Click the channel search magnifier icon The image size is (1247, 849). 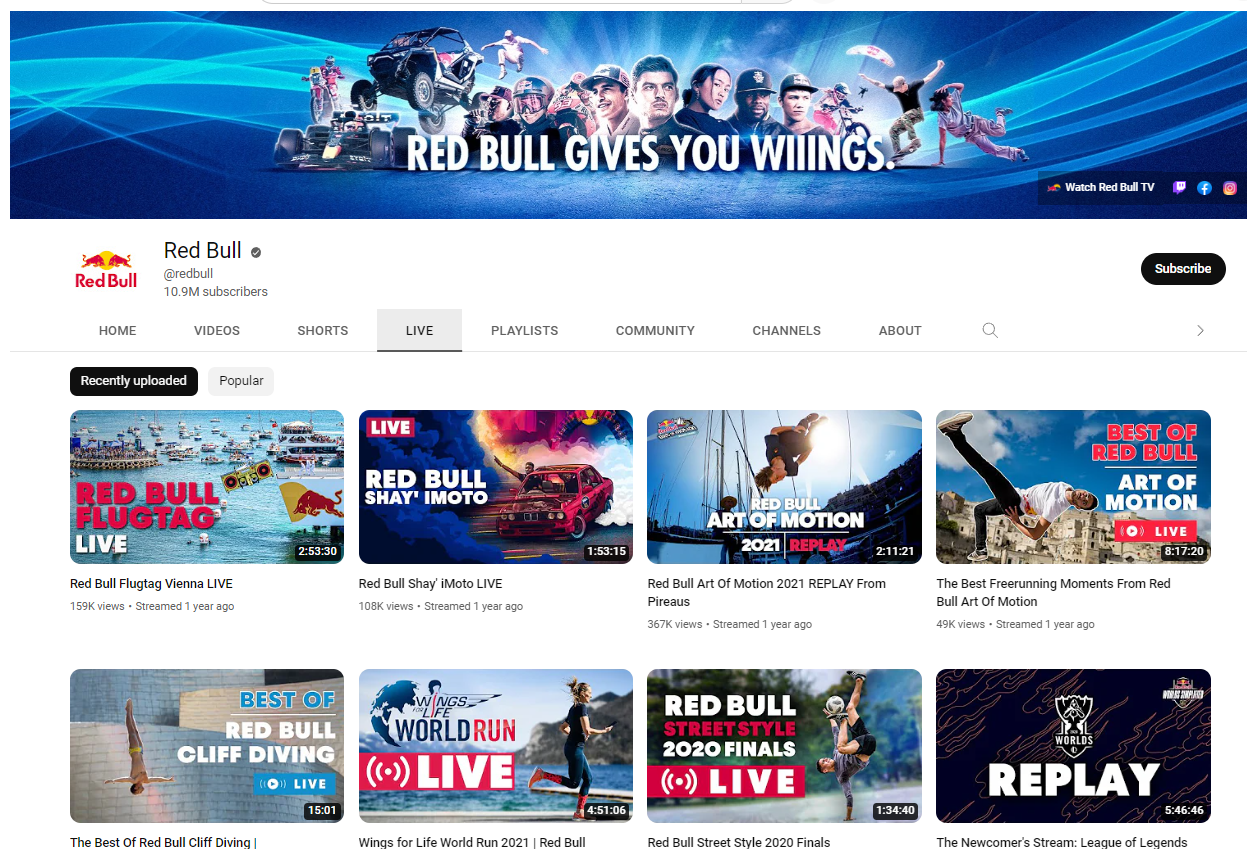click(990, 330)
